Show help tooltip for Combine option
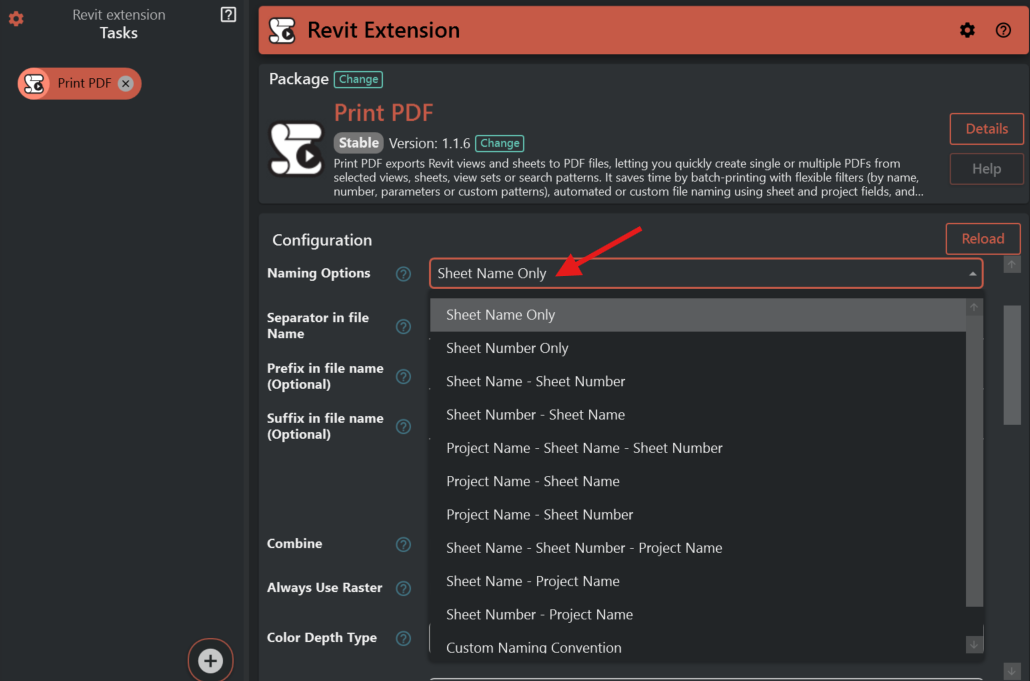The width and height of the screenshot is (1030, 681). (x=403, y=544)
